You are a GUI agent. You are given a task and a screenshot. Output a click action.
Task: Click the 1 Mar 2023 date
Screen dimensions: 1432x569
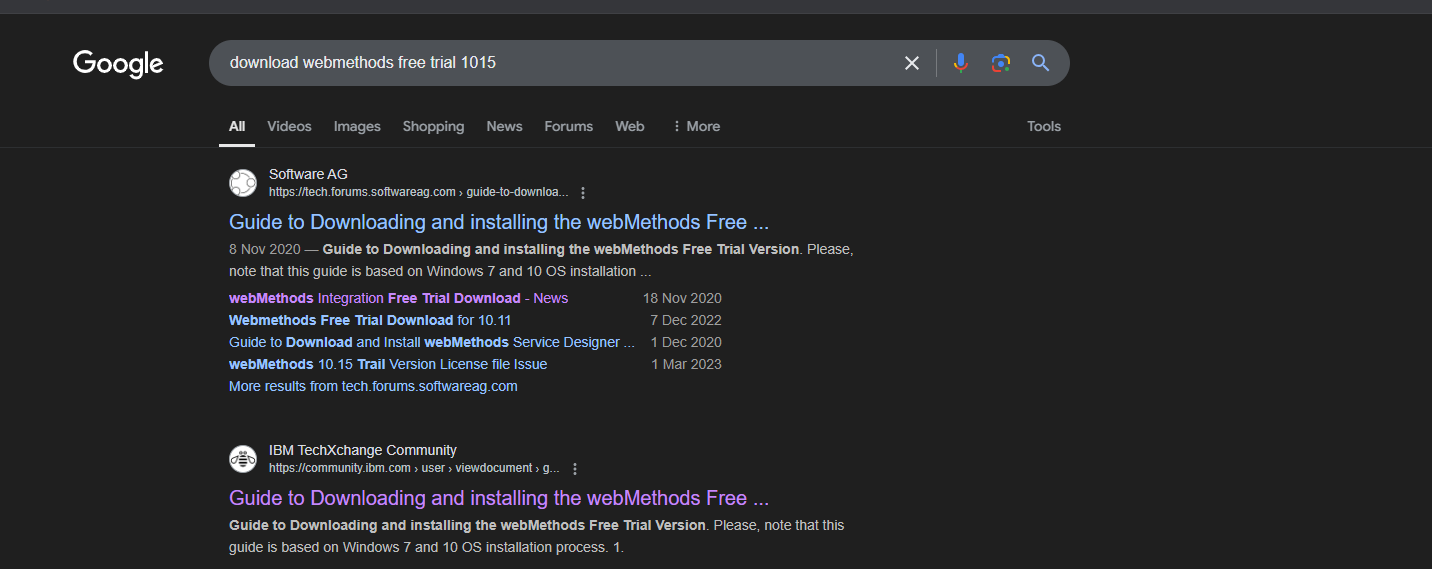coord(686,364)
